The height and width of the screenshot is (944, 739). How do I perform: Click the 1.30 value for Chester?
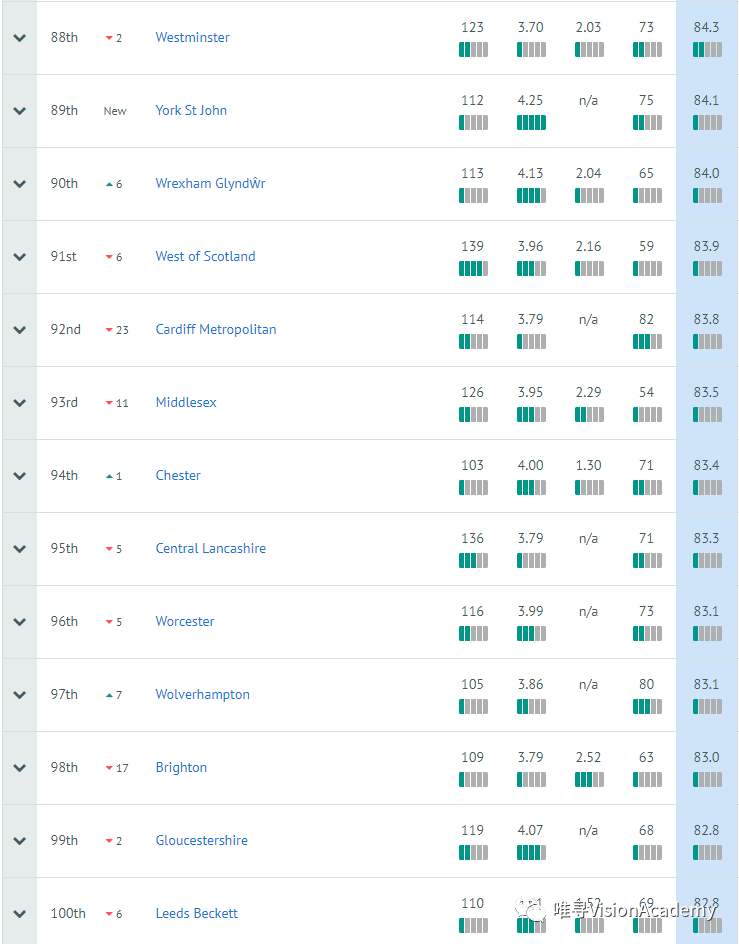(588, 465)
